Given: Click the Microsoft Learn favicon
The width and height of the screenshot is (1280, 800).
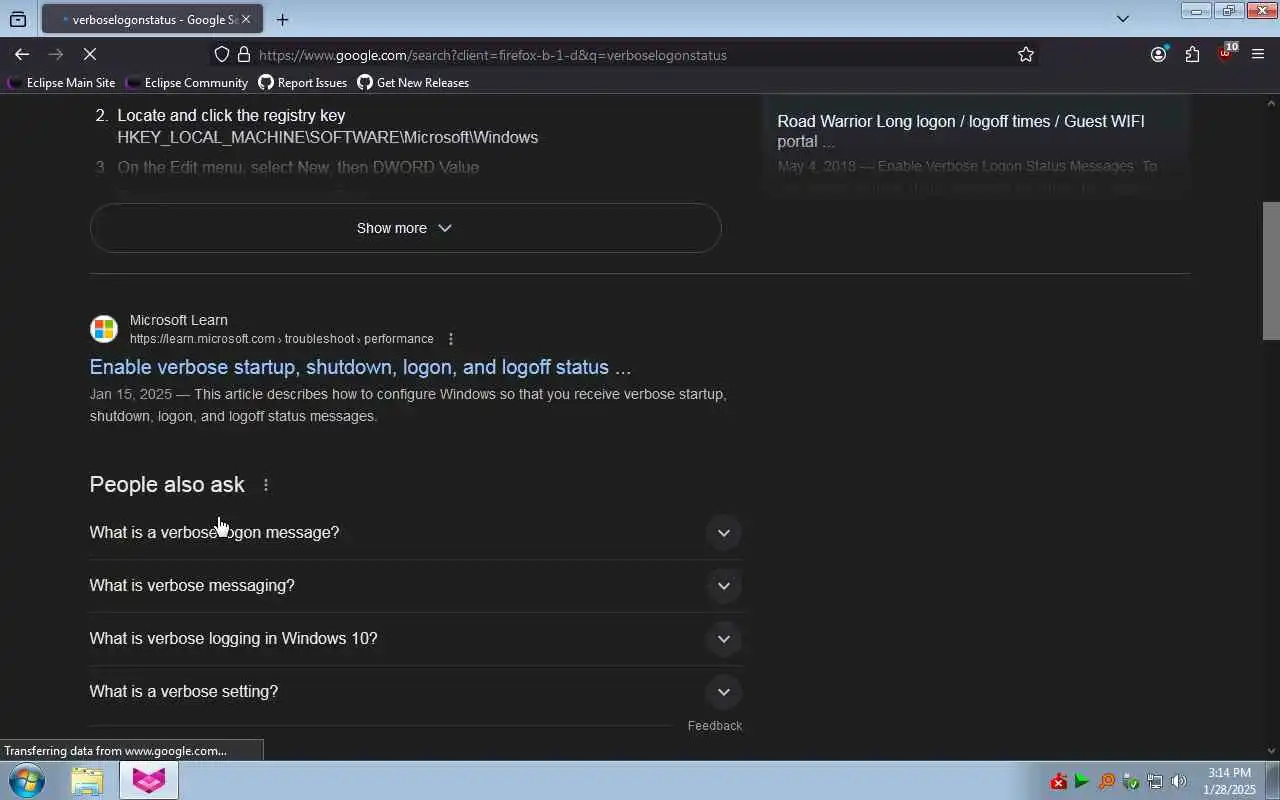Looking at the screenshot, I should coord(104,329).
